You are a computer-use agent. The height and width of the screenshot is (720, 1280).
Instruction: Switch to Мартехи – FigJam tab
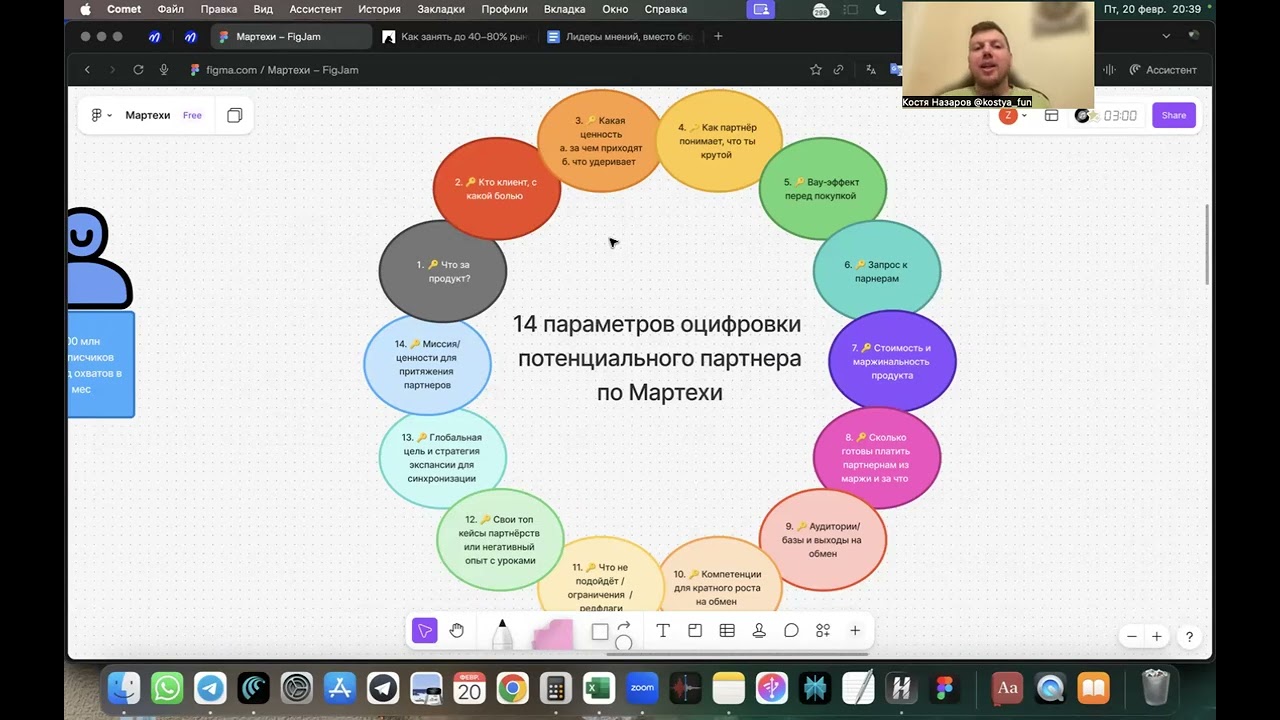coord(290,37)
